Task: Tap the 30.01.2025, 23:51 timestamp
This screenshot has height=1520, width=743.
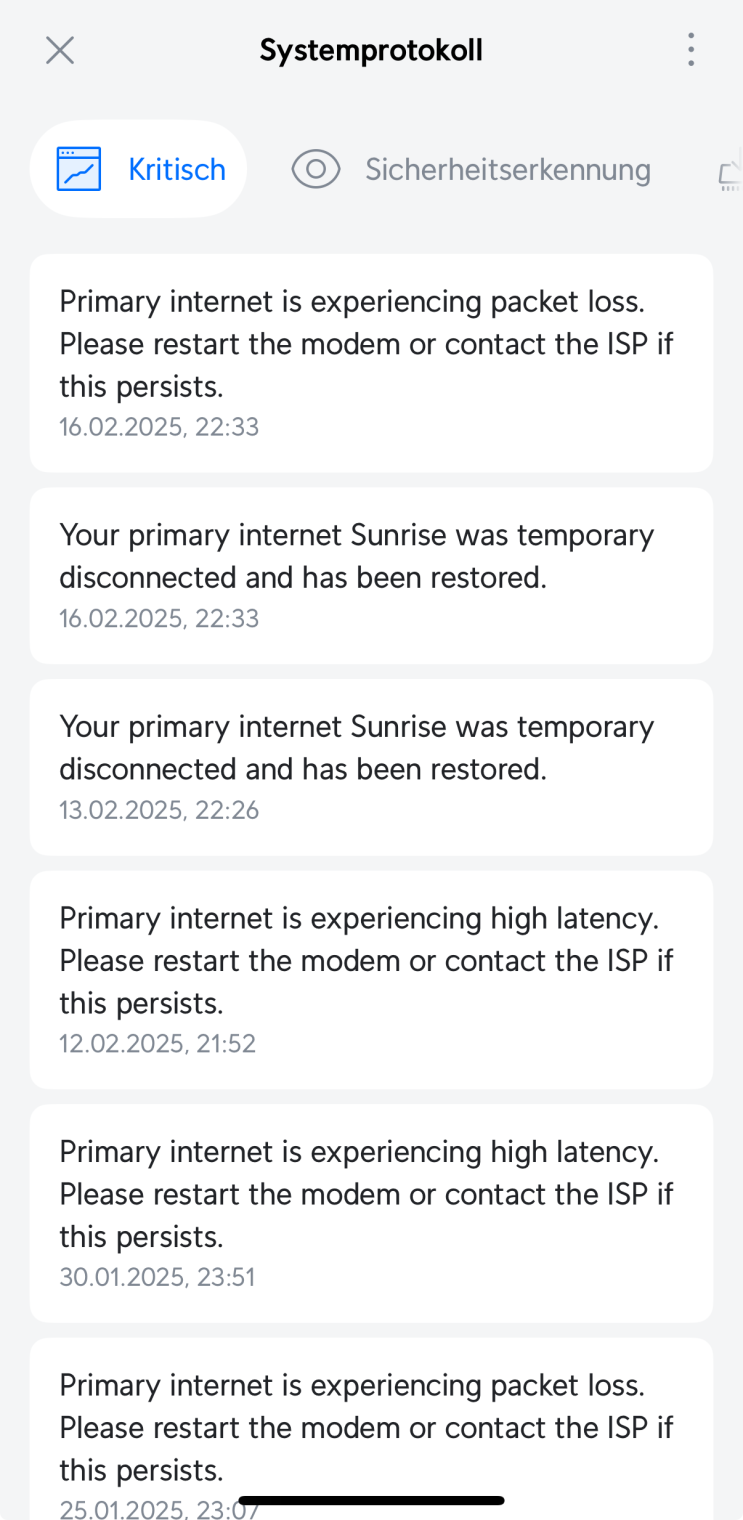Action: click(x=157, y=1277)
